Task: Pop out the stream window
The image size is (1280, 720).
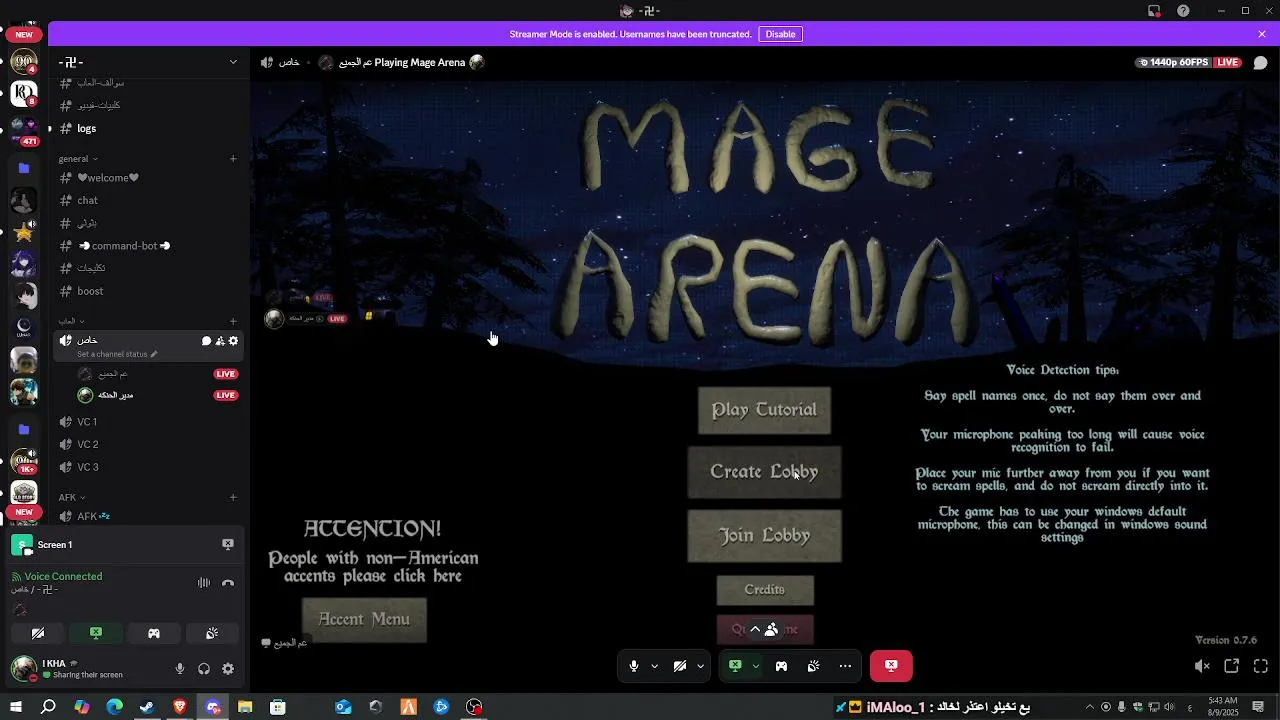Action: tap(1232, 666)
